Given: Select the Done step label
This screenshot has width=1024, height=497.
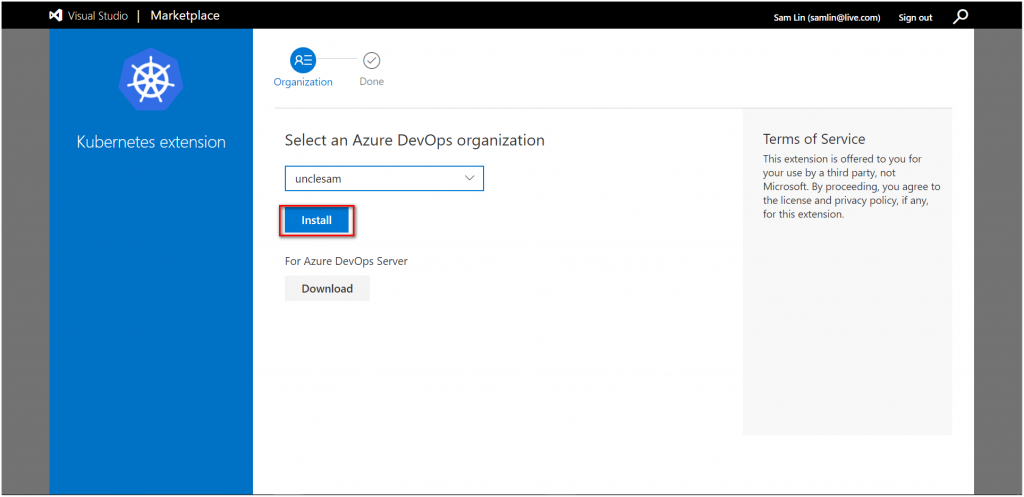Looking at the screenshot, I should tap(371, 82).
